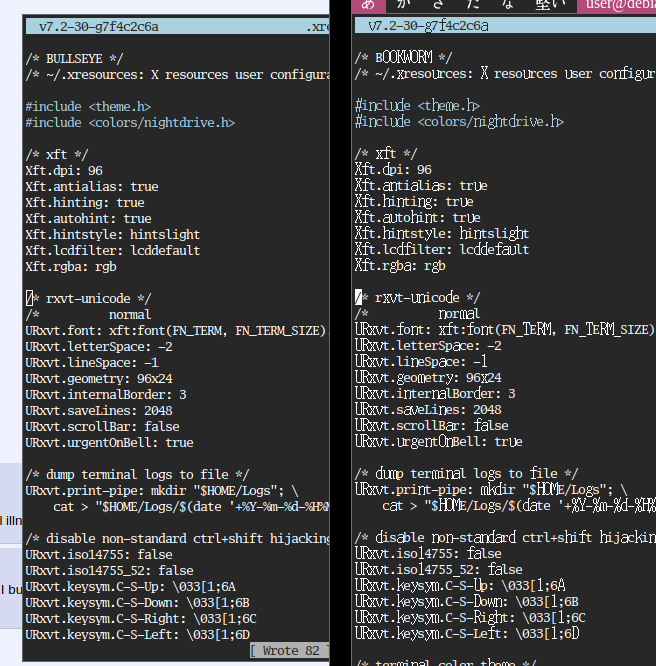Click the 'disable non-standard ctrl+shift' comment in right terminal

point(505,537)
